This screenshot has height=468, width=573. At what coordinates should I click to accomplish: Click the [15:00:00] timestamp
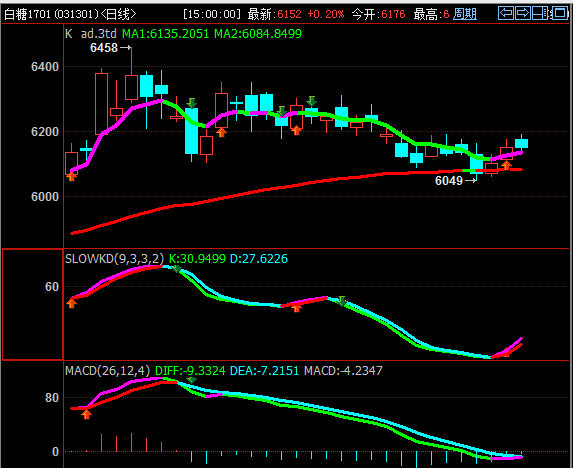coord(212,14)
